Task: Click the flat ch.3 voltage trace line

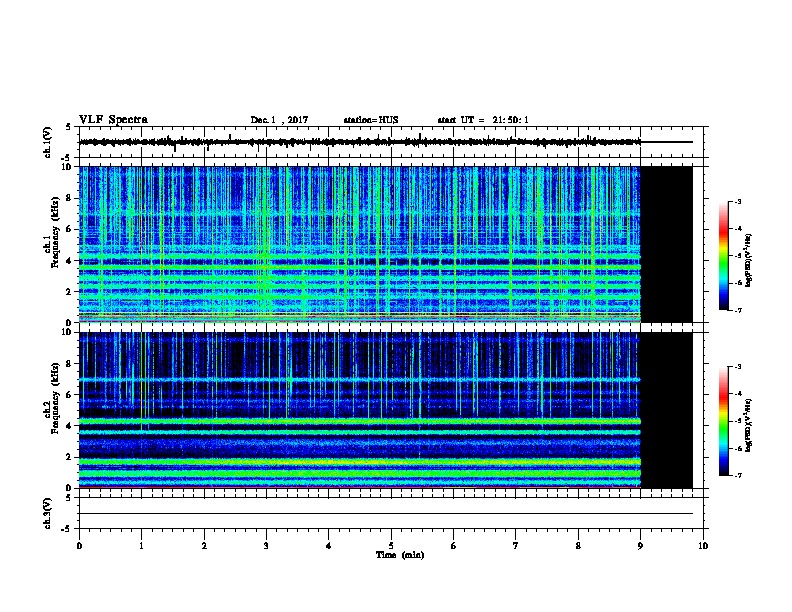Action: (x=386, y=514)
